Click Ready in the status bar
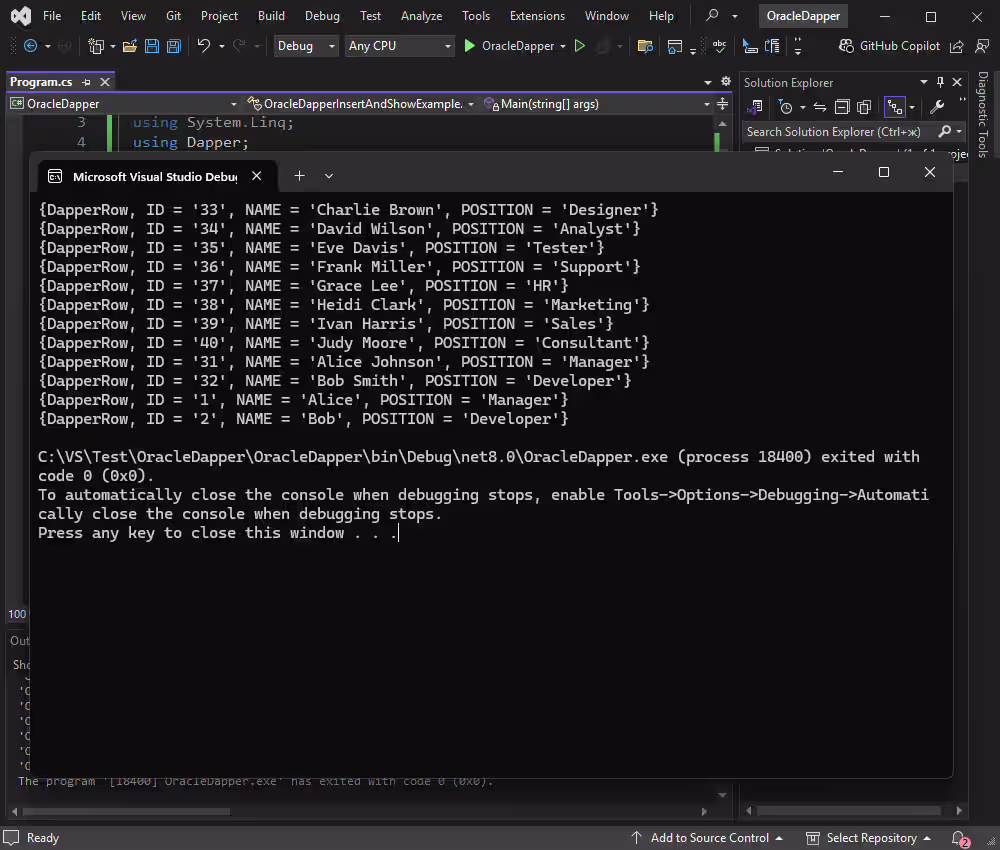Screen dimensions: 1000x850 [42, 838]
